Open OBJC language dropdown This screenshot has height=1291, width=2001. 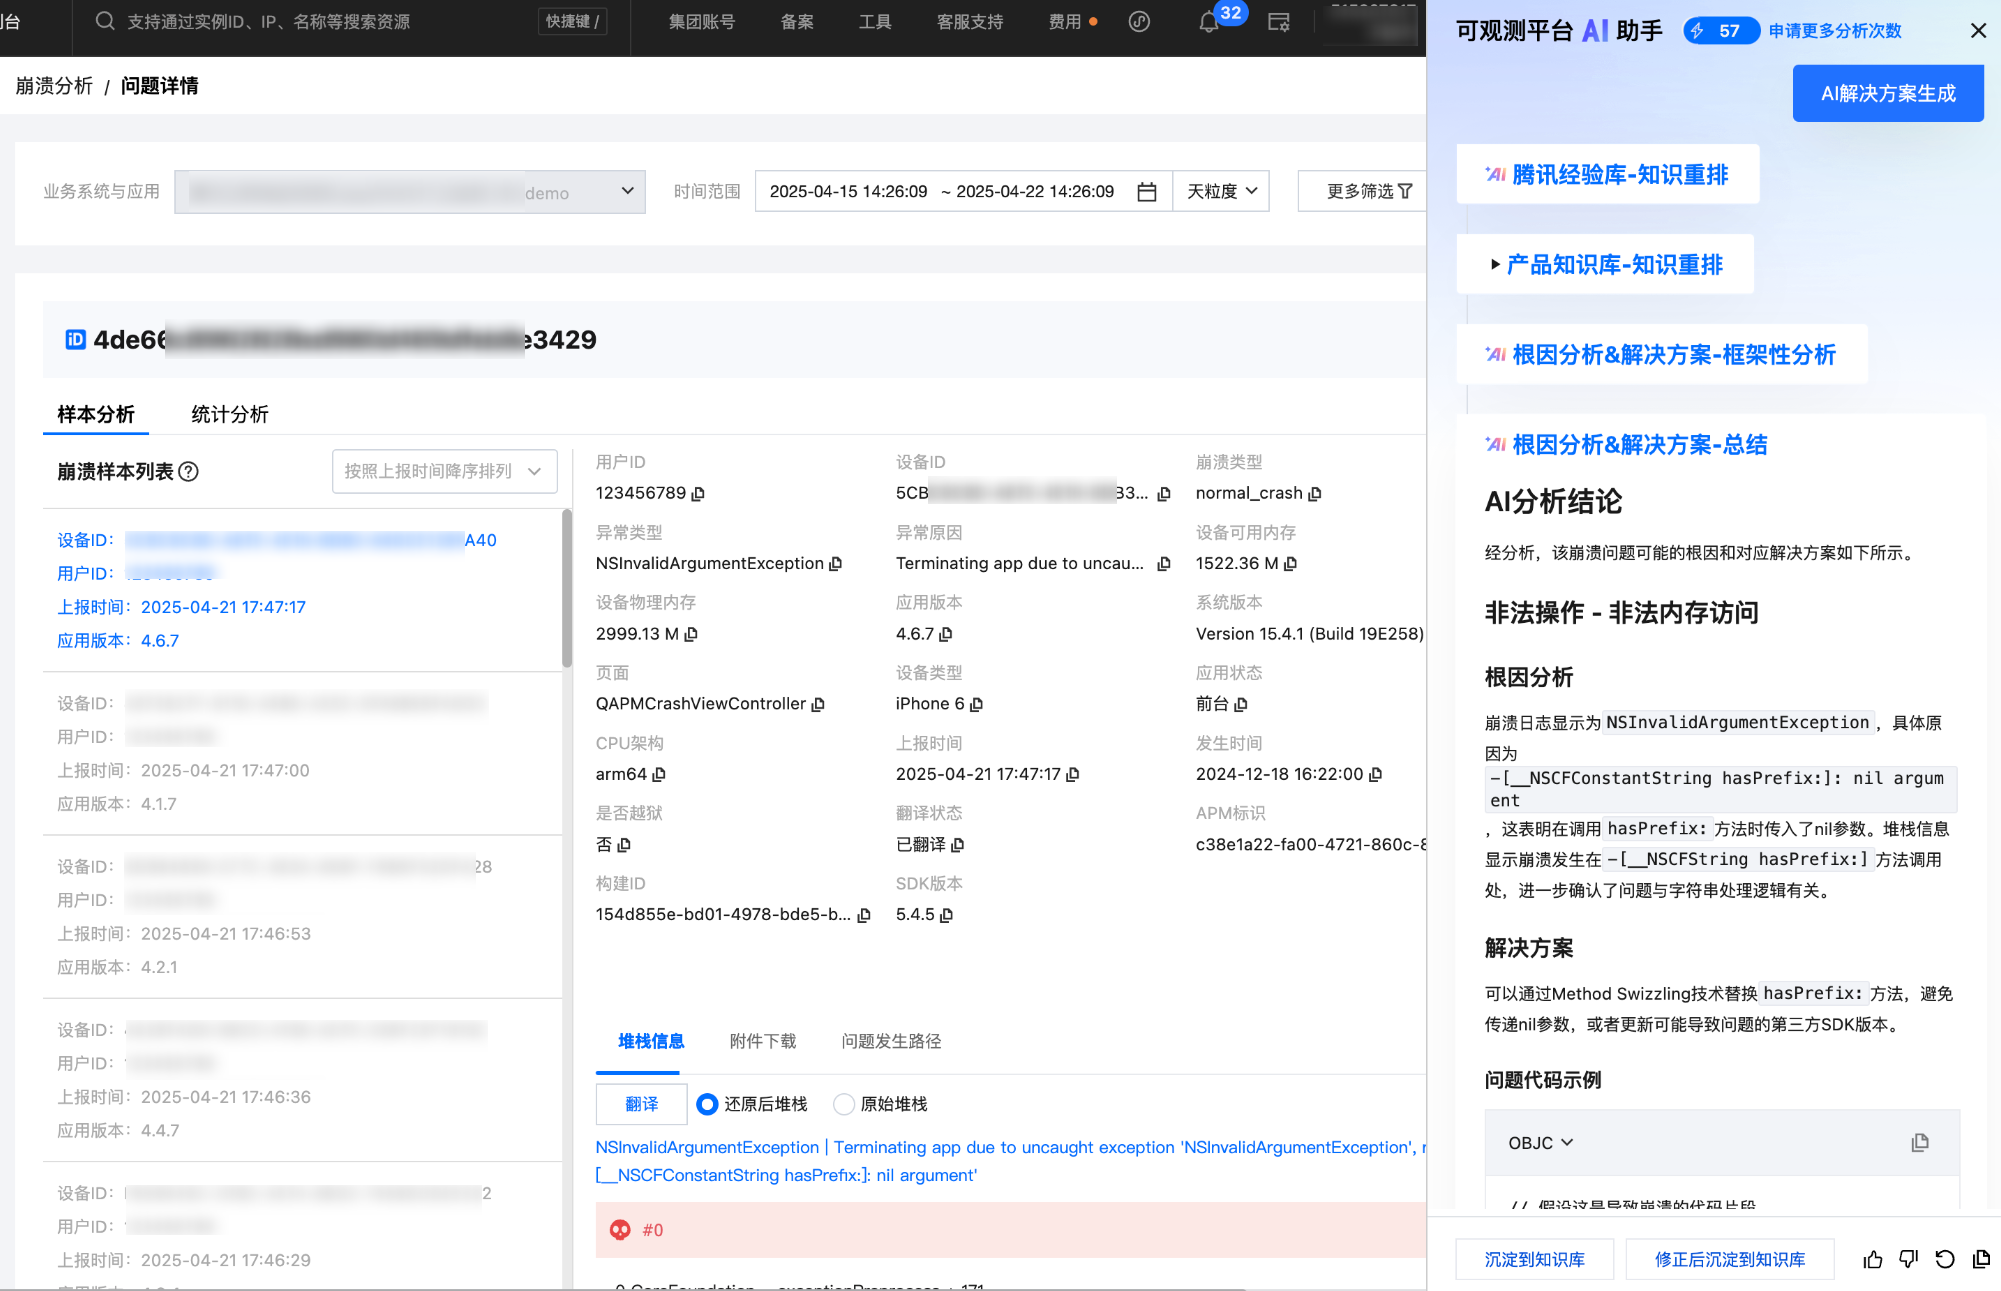click(x=1540, y=1143)
